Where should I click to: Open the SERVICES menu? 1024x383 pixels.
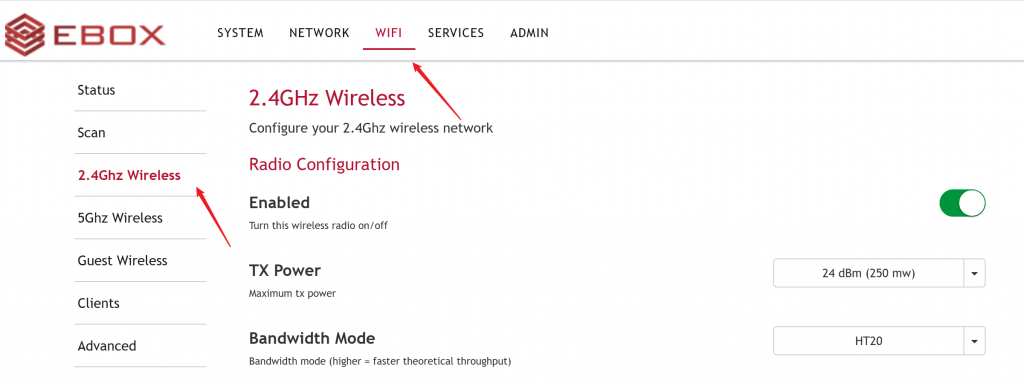click(x=456, y=33)
